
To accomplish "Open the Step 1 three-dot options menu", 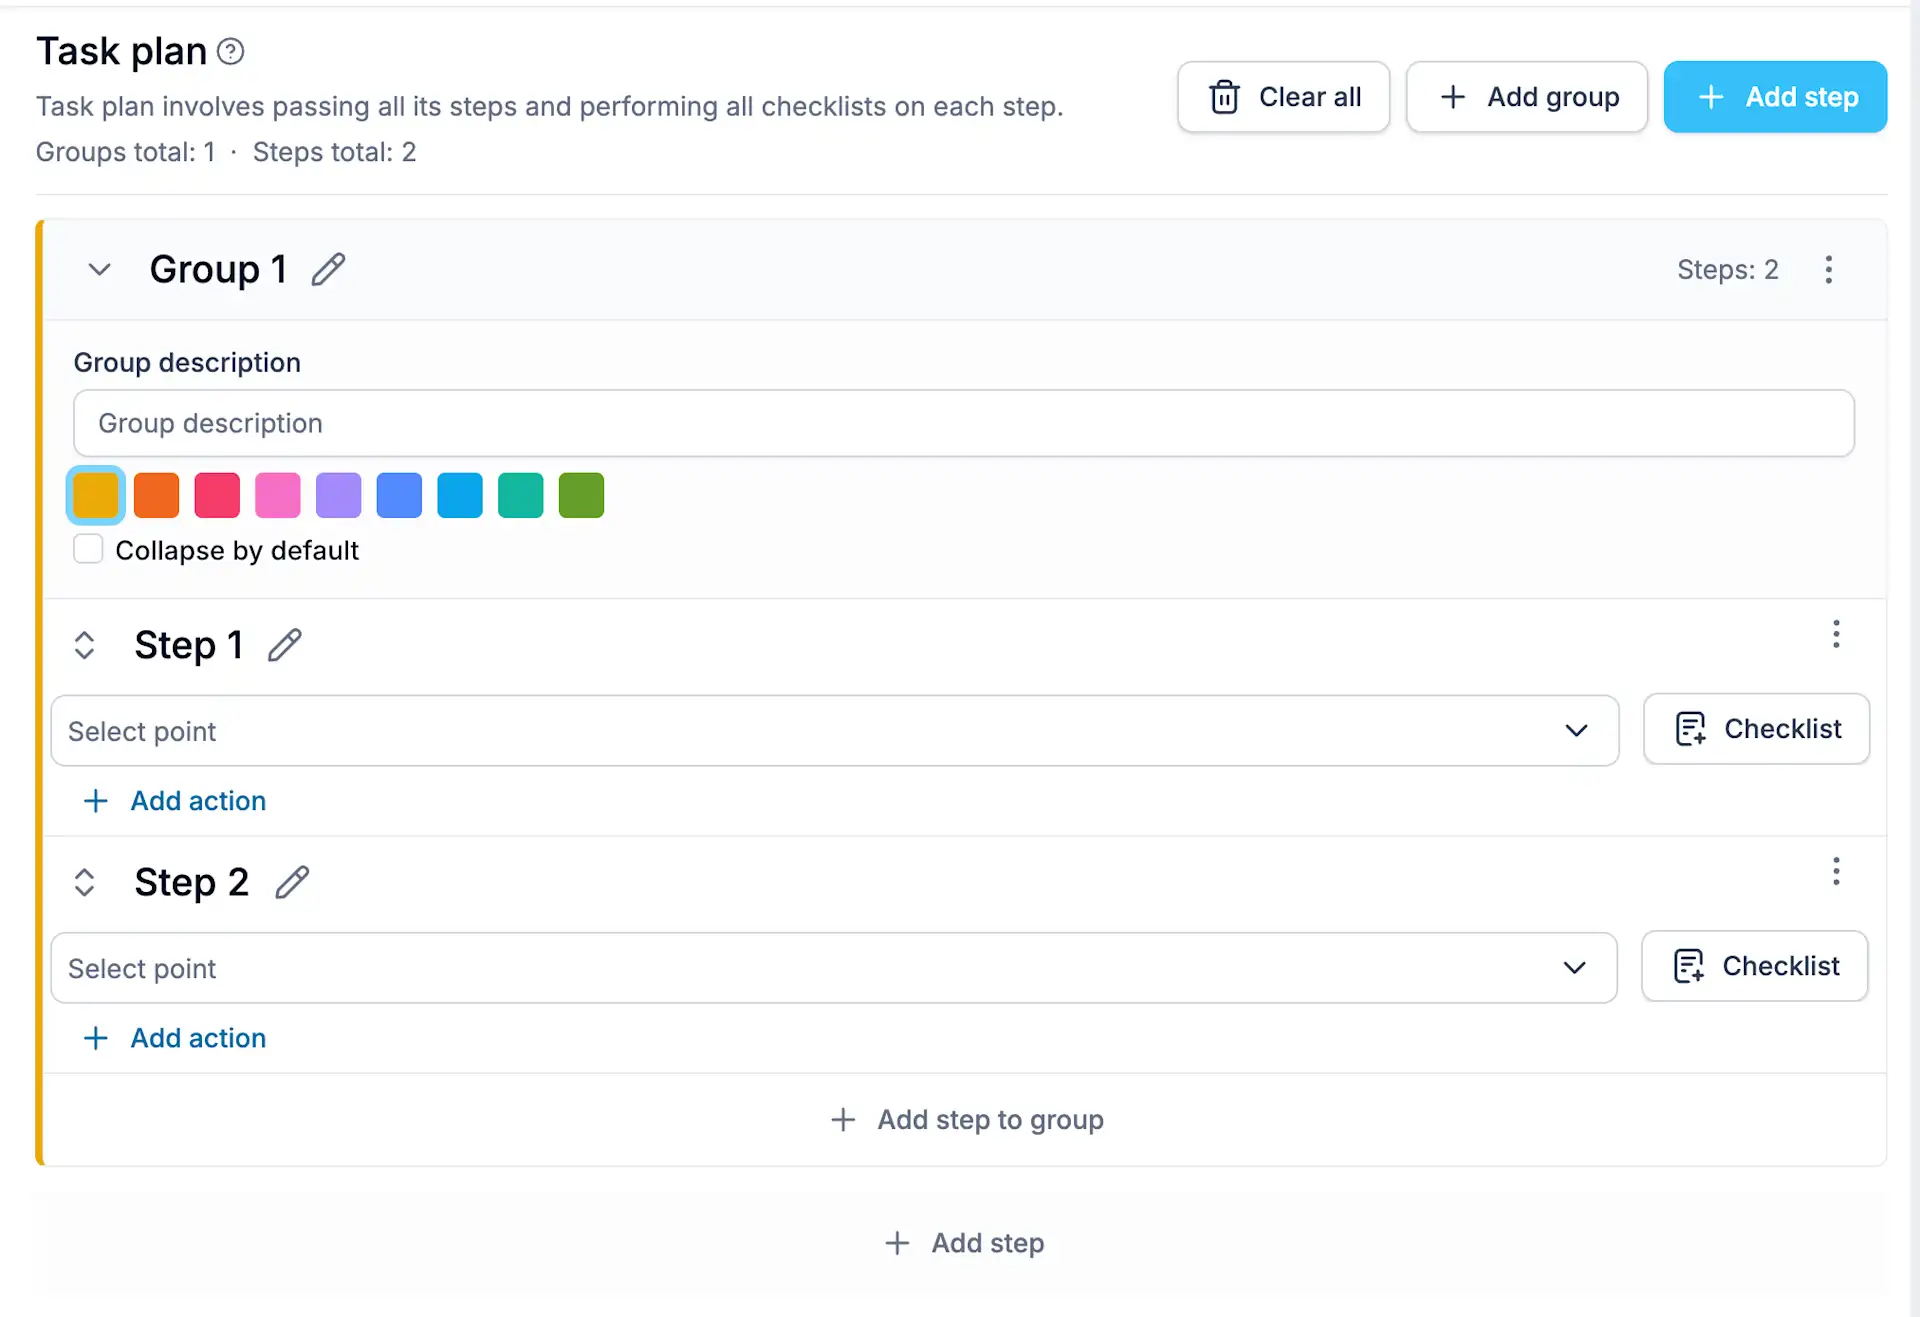I will [1836, 634].
